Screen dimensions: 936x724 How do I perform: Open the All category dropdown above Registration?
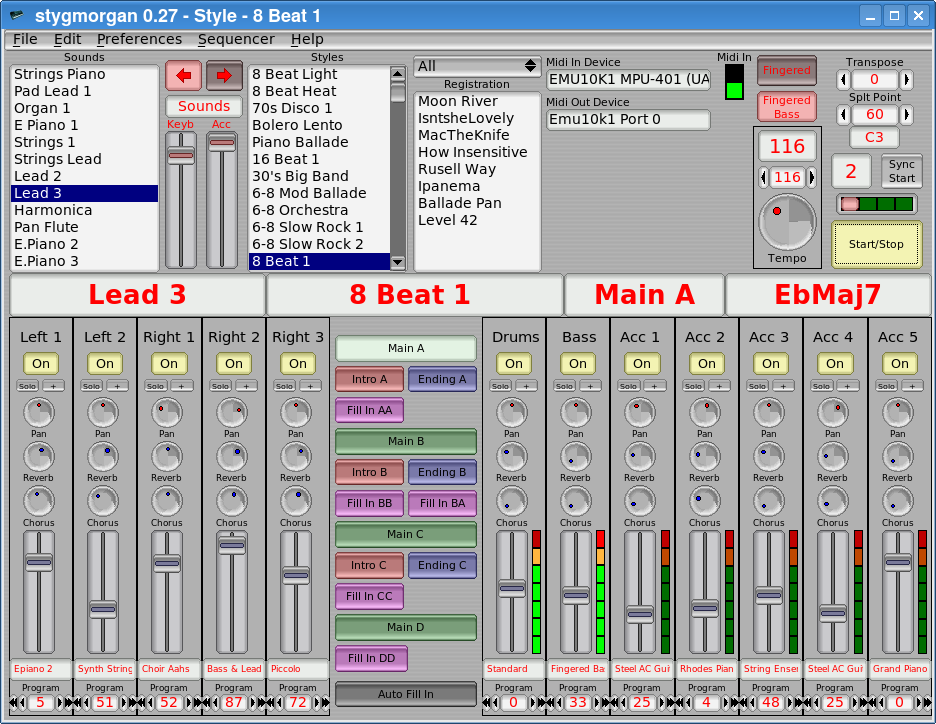477,66
